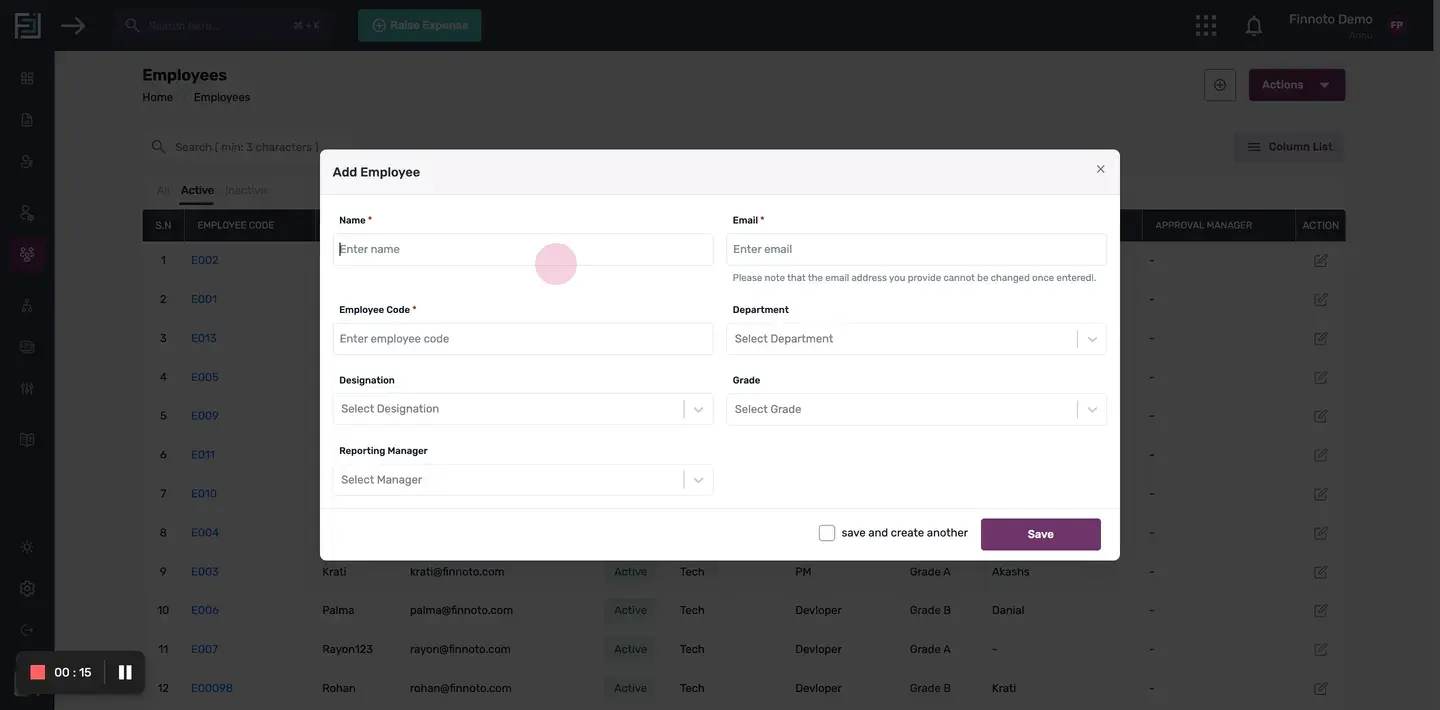This screenshot has width=1440, height=710.
Task: Click edit icon for Palma's row
Action: pyautogui.click(x=1320, y=610)
